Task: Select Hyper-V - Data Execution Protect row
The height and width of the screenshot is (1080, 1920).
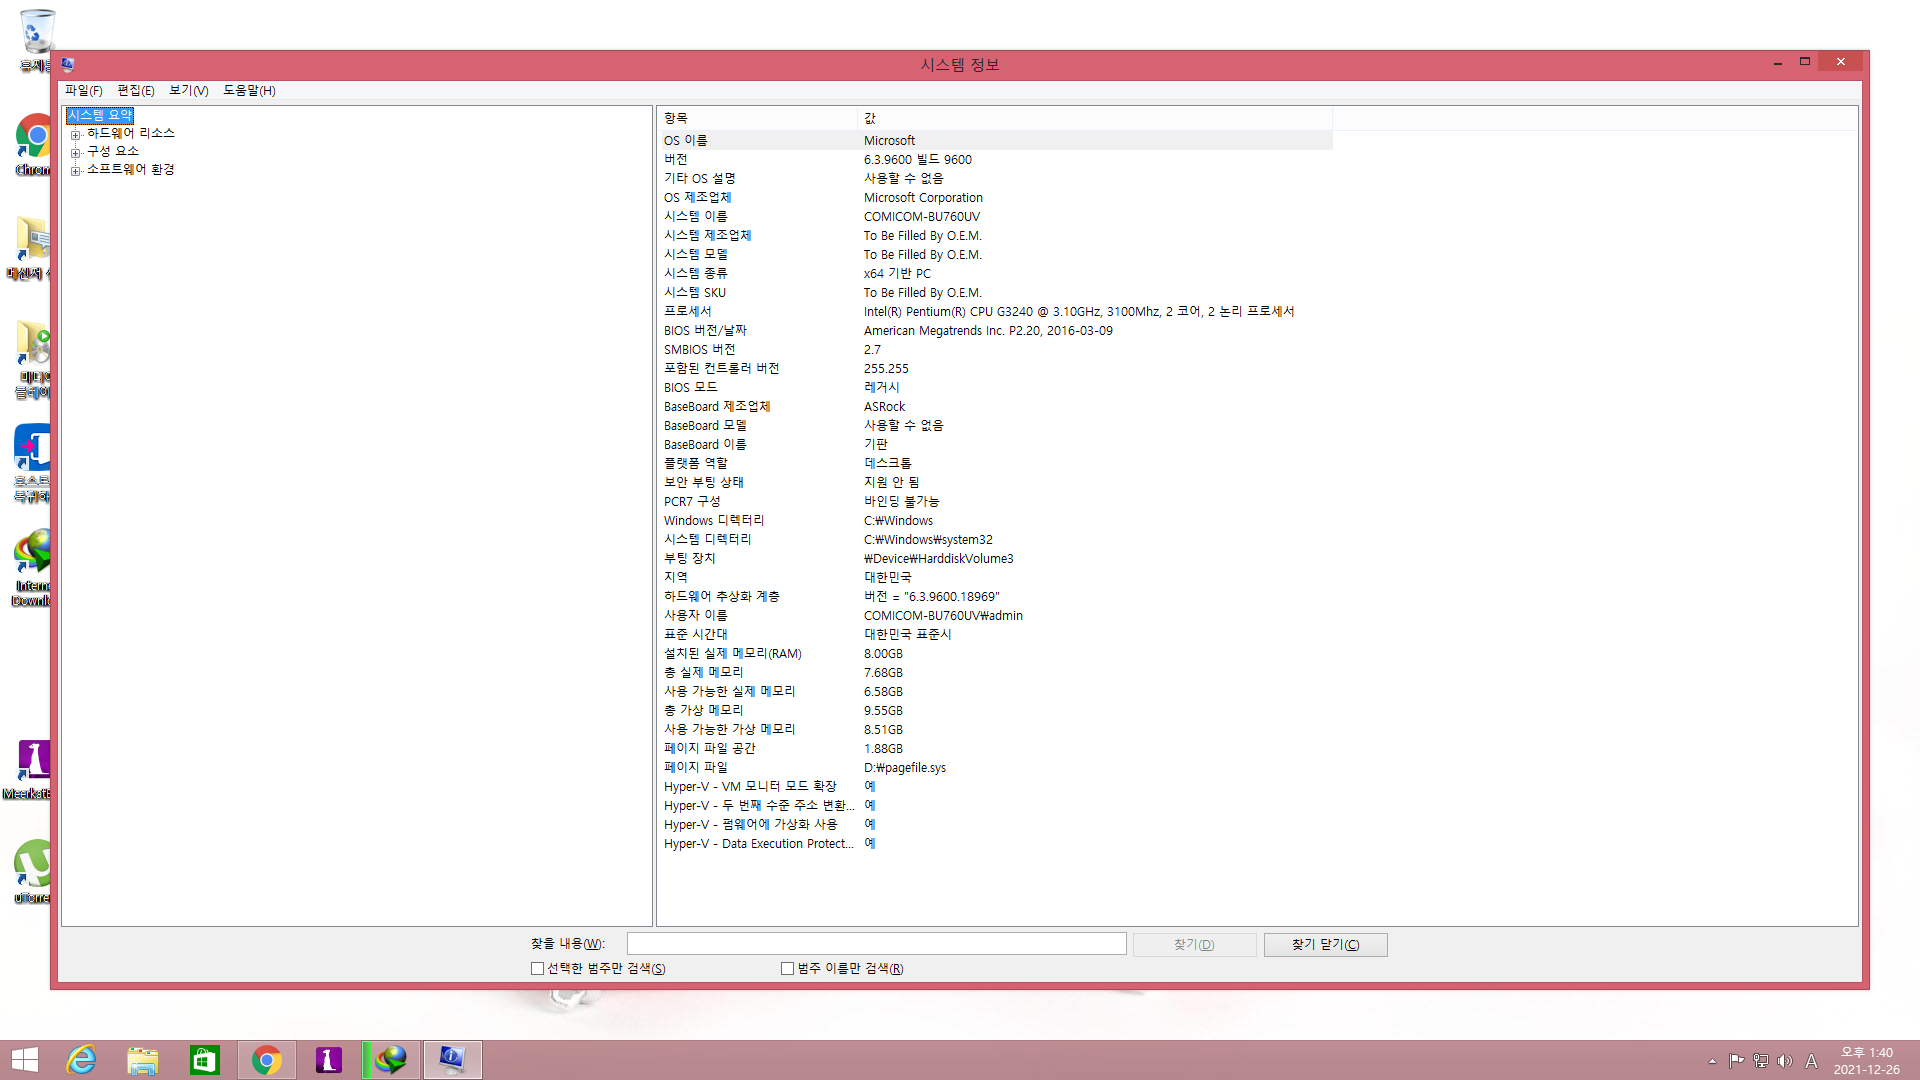Action: pyautogui.click(x=995, y=844)
